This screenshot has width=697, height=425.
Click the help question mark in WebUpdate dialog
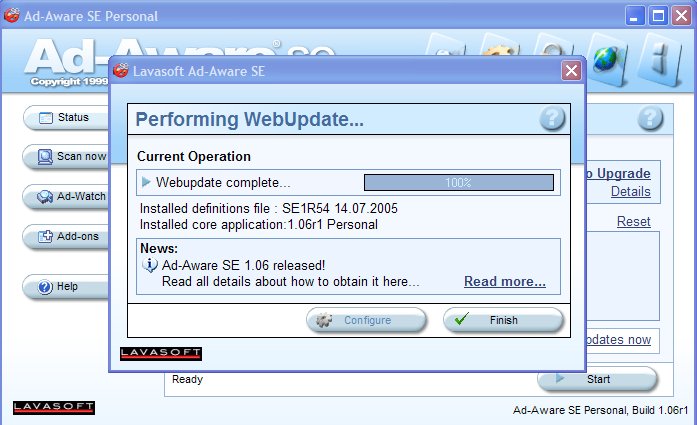[x=552, y=118]
